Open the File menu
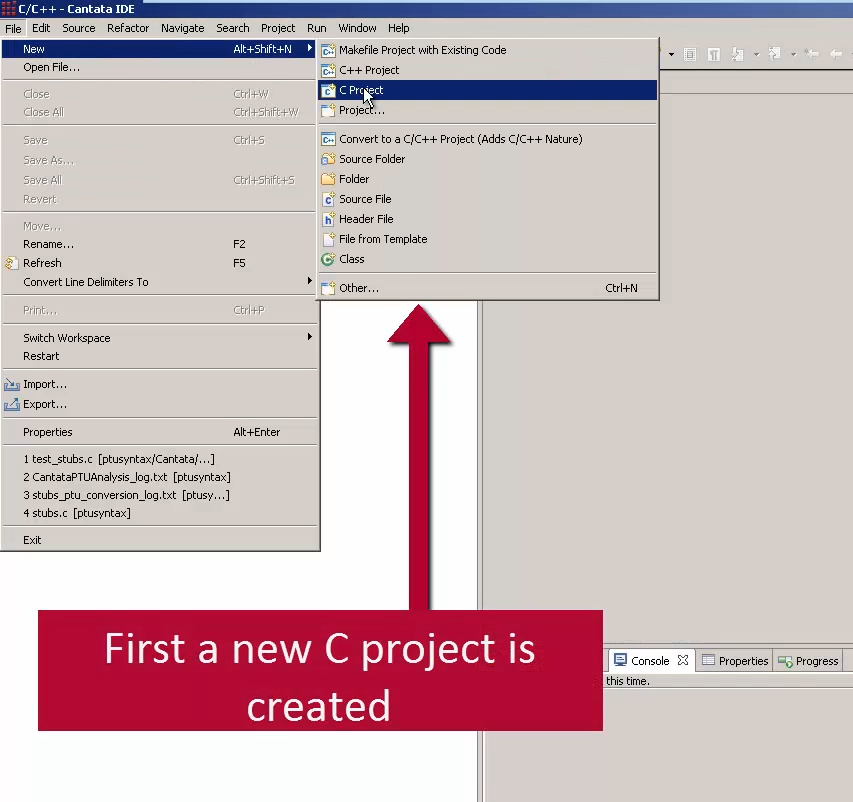853x802 pixels. point(13,28)
